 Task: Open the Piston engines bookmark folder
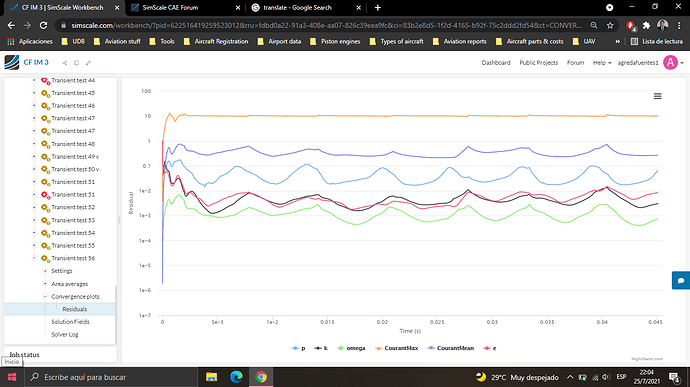click(x=335, y=41)
